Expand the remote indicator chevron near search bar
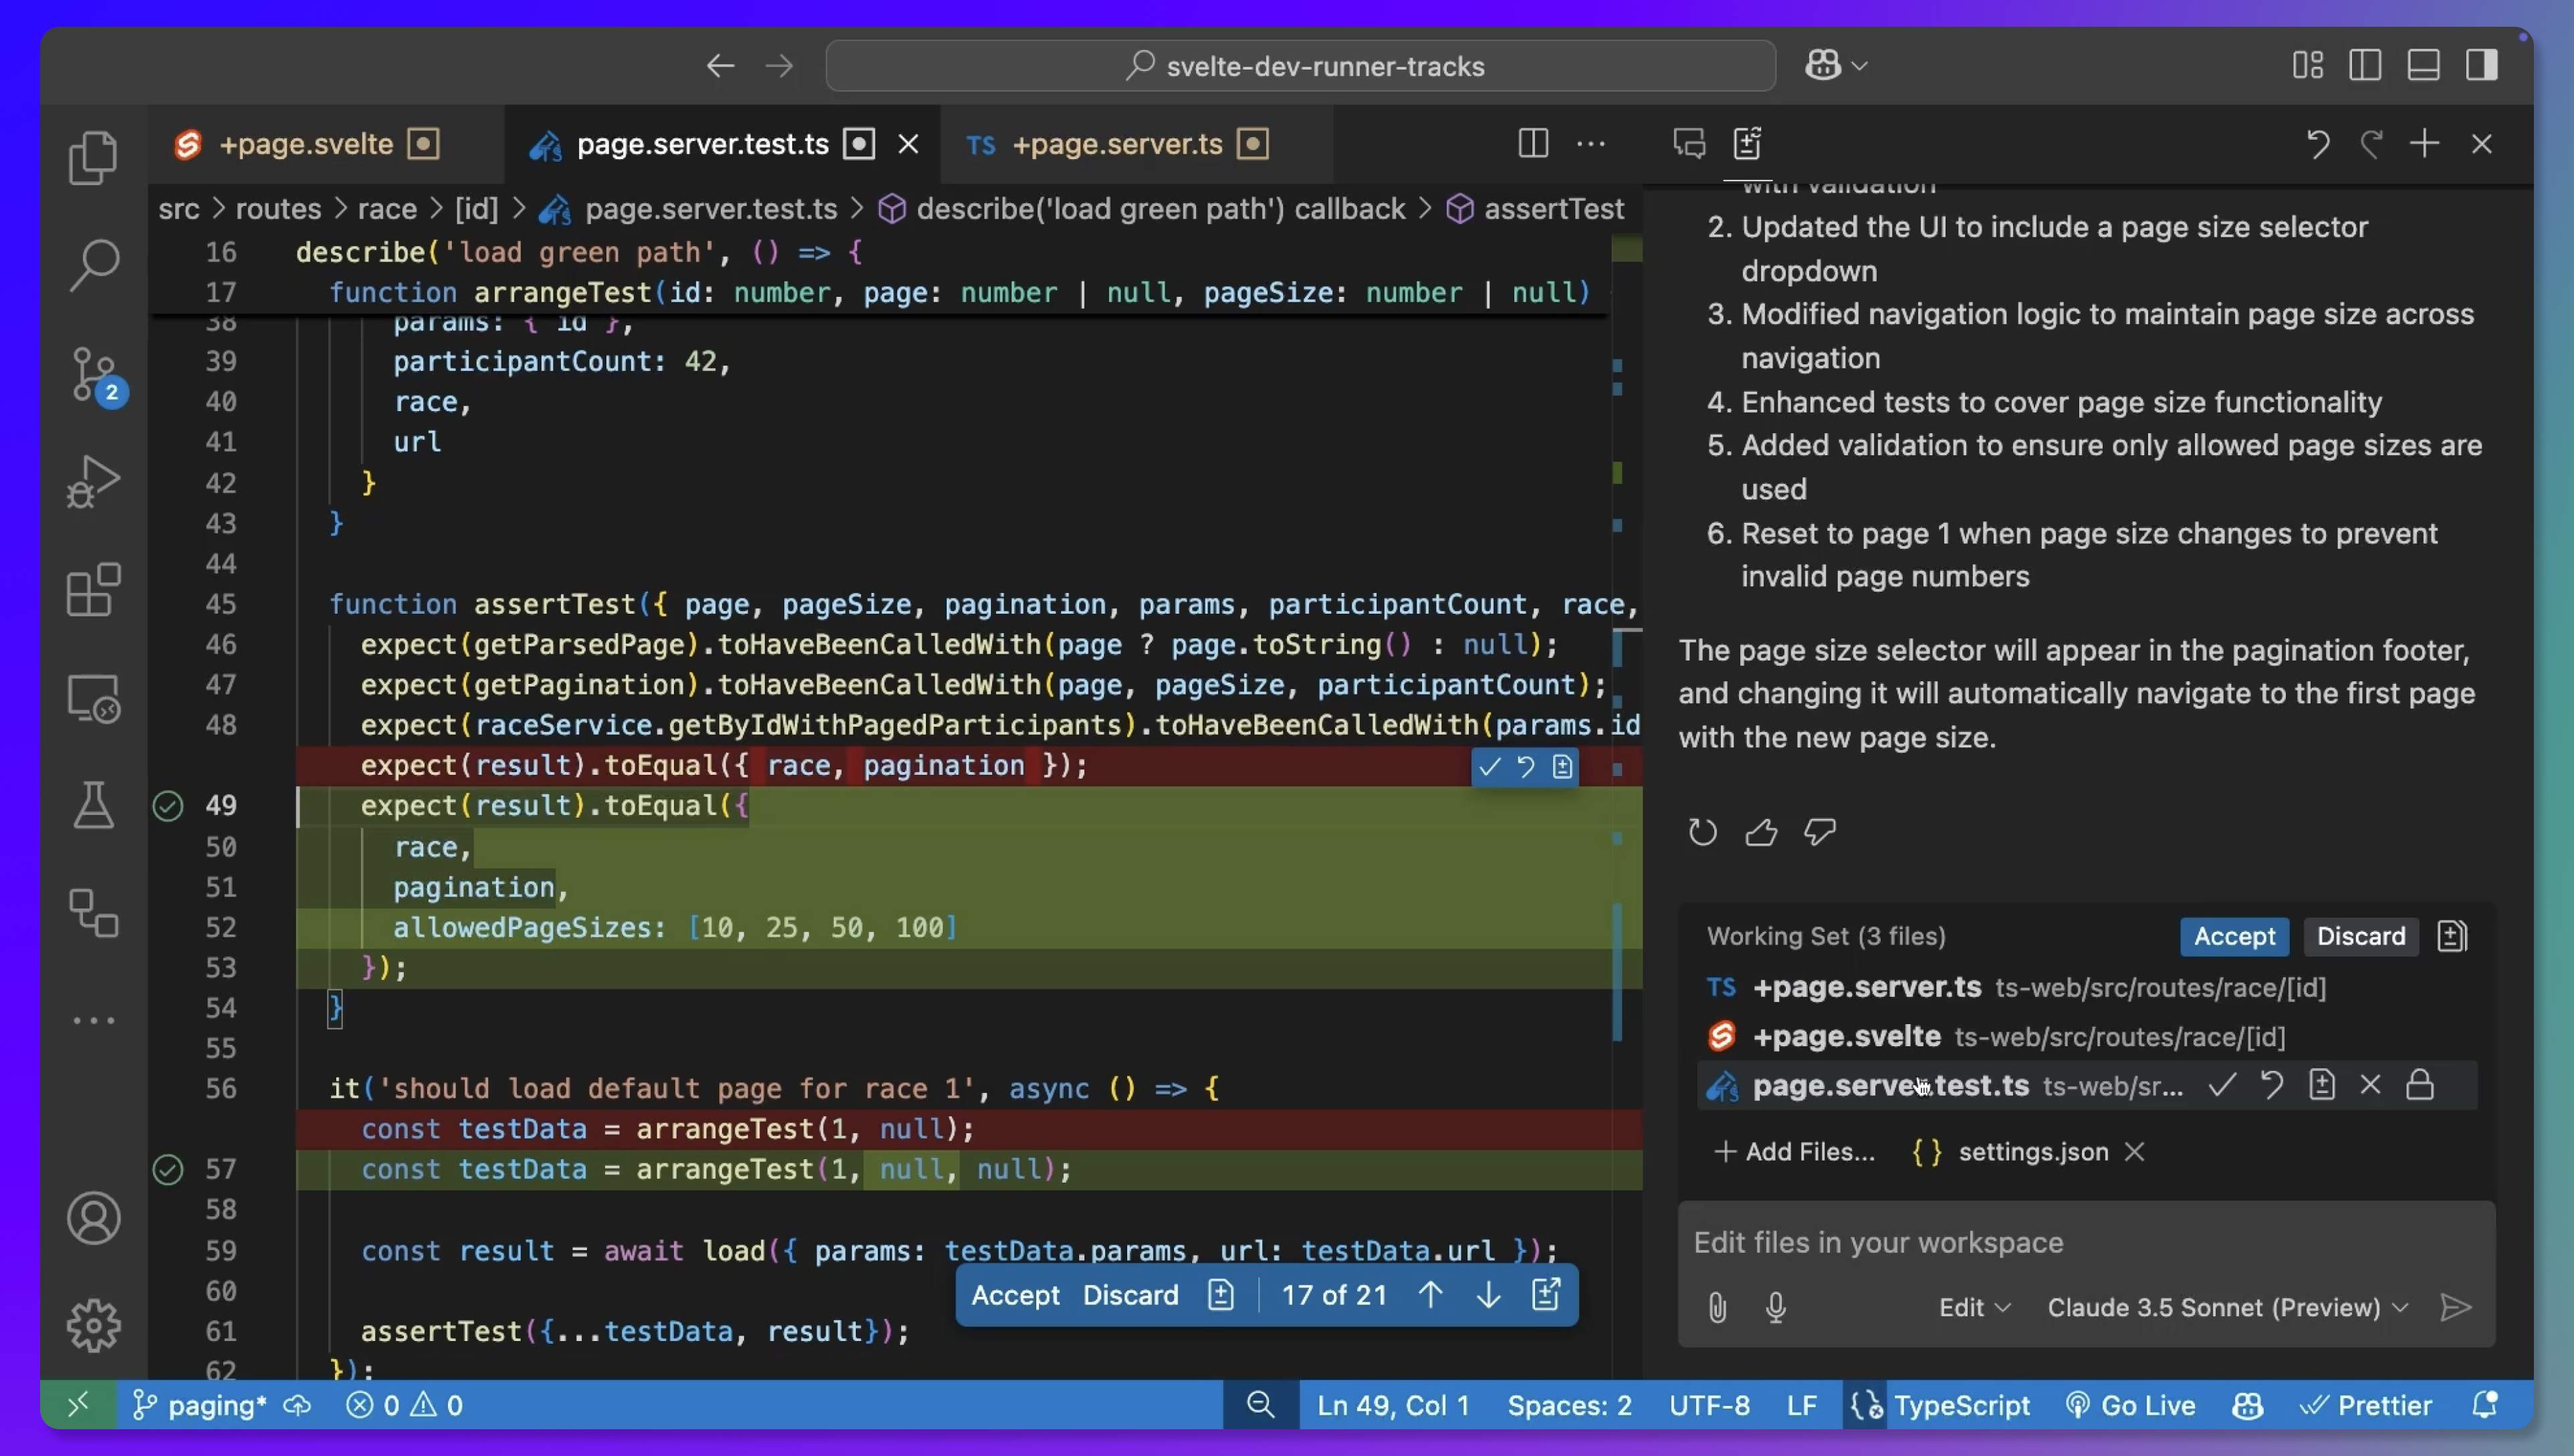The width and height of the screenshot is (2574, 1456). pyautogui.click(x=1858, y=65)
